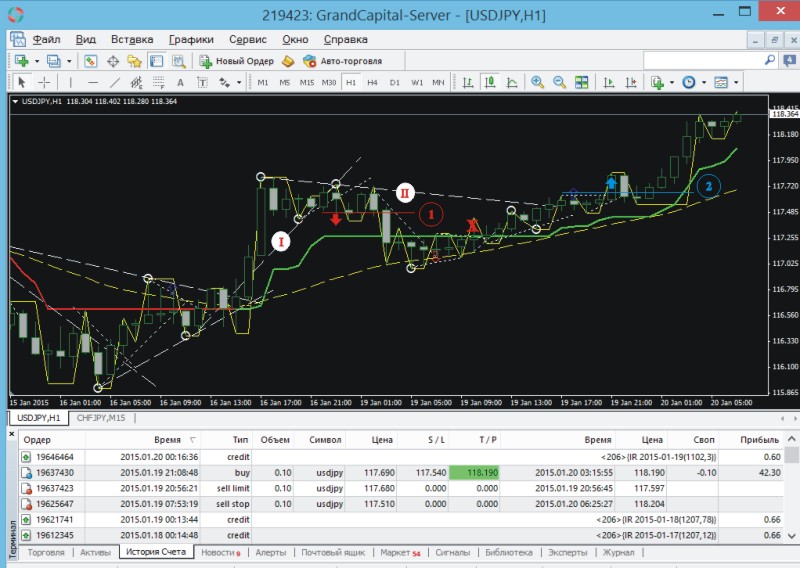Toggle the chart shift icon

pyautogui.click(x=631, y=82)
